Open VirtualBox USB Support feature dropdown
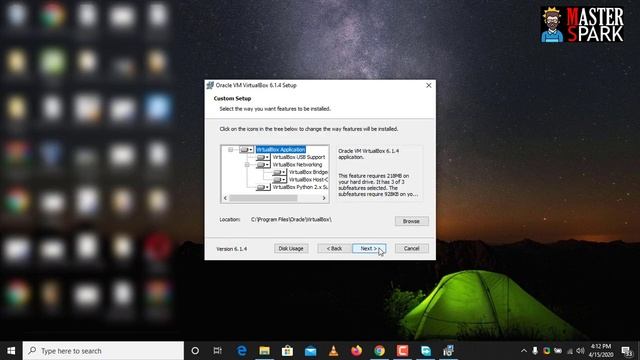Screen dimensions: 640x360 [263, 157]
